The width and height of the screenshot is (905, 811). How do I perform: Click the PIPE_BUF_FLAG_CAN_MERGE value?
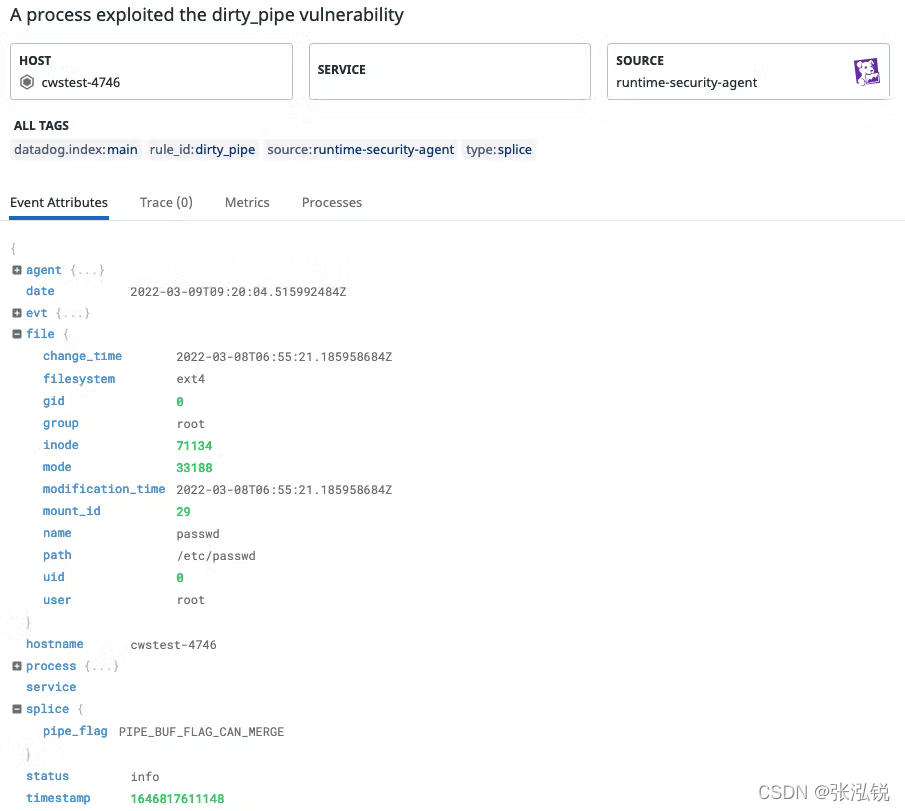coord(201,731)
